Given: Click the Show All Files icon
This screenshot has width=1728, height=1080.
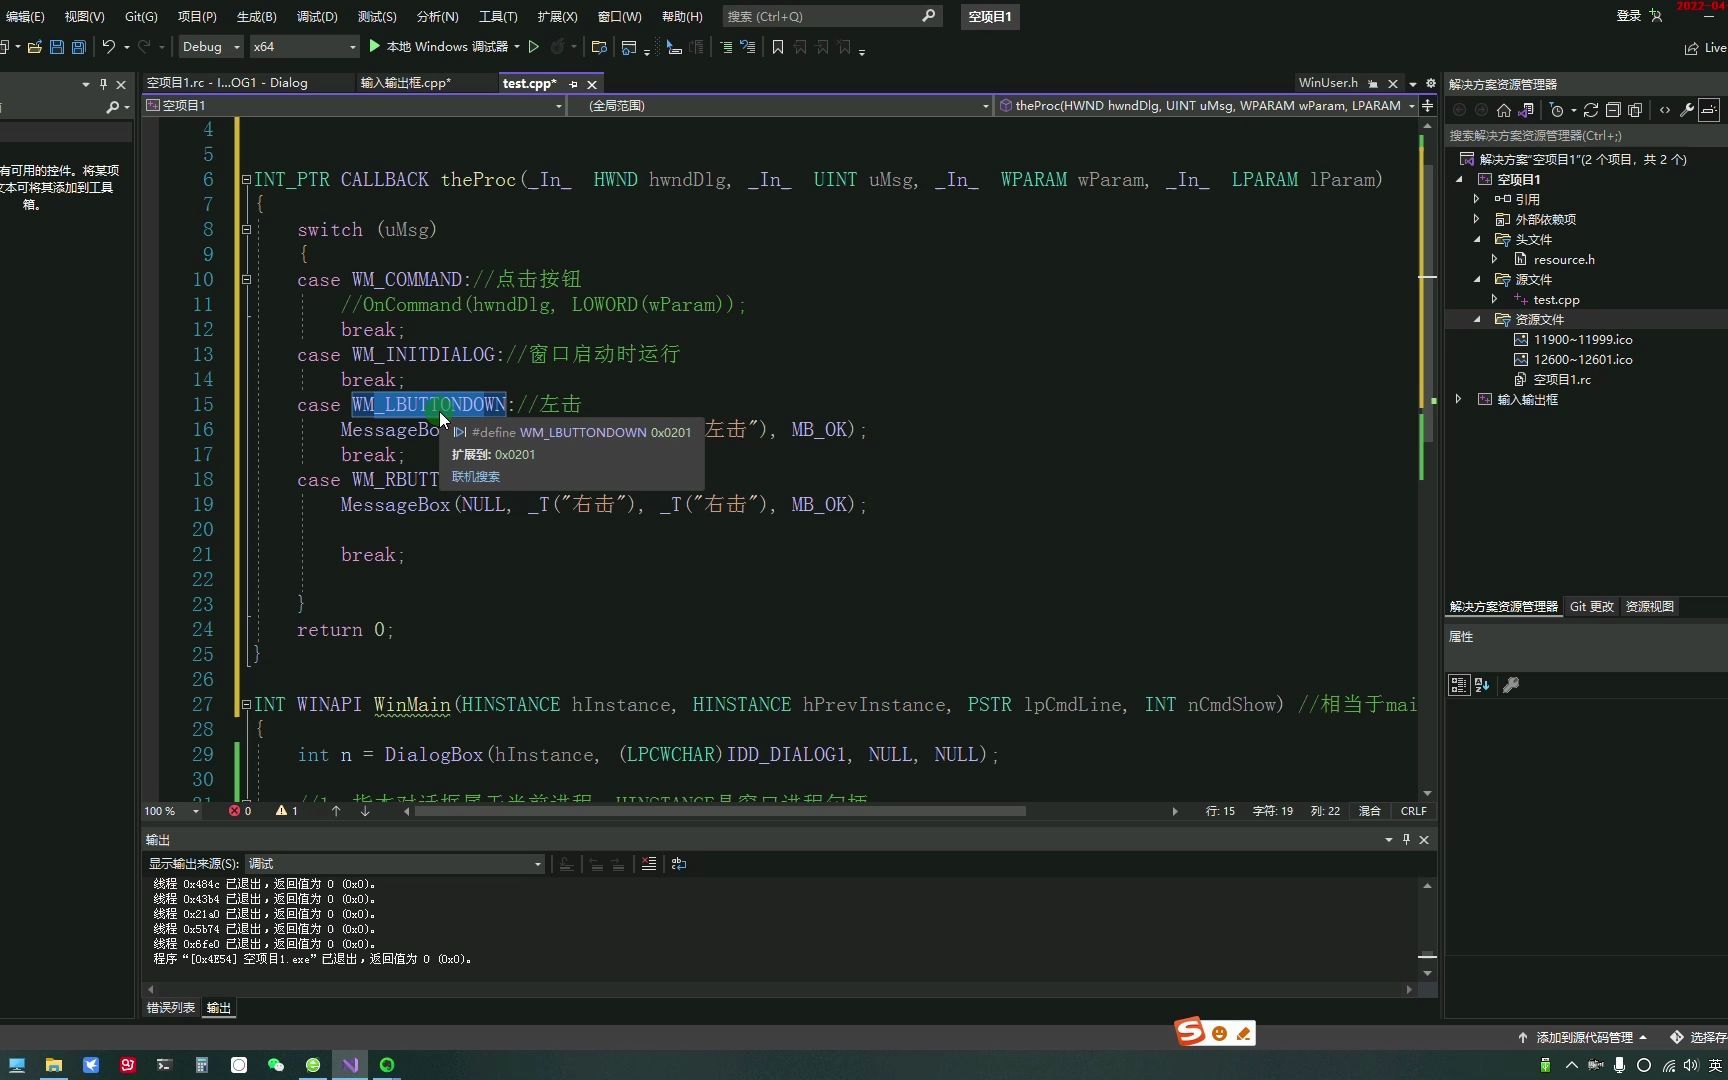Looking at the screenshot, I should 1635,110.
